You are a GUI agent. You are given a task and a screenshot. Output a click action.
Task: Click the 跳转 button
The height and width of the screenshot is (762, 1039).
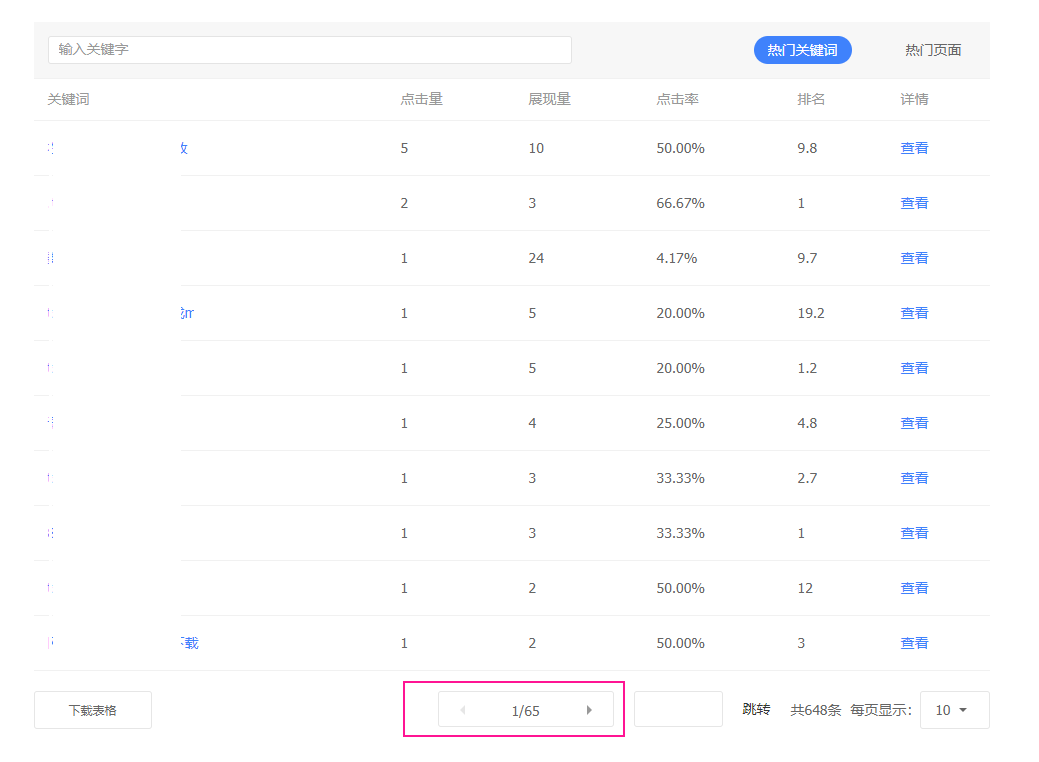click(756, 710)
